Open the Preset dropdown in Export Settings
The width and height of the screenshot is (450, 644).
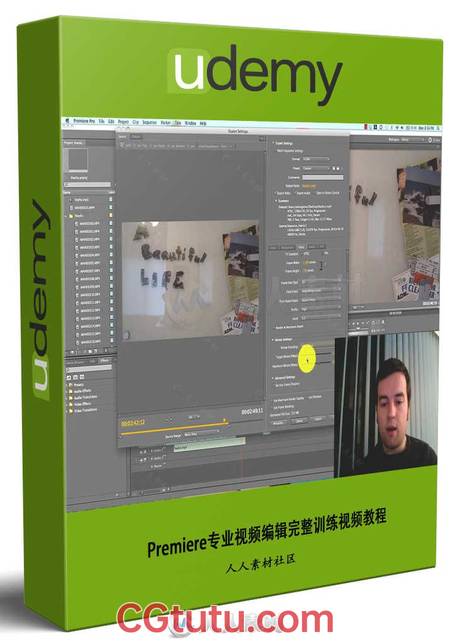pos(316,168)
